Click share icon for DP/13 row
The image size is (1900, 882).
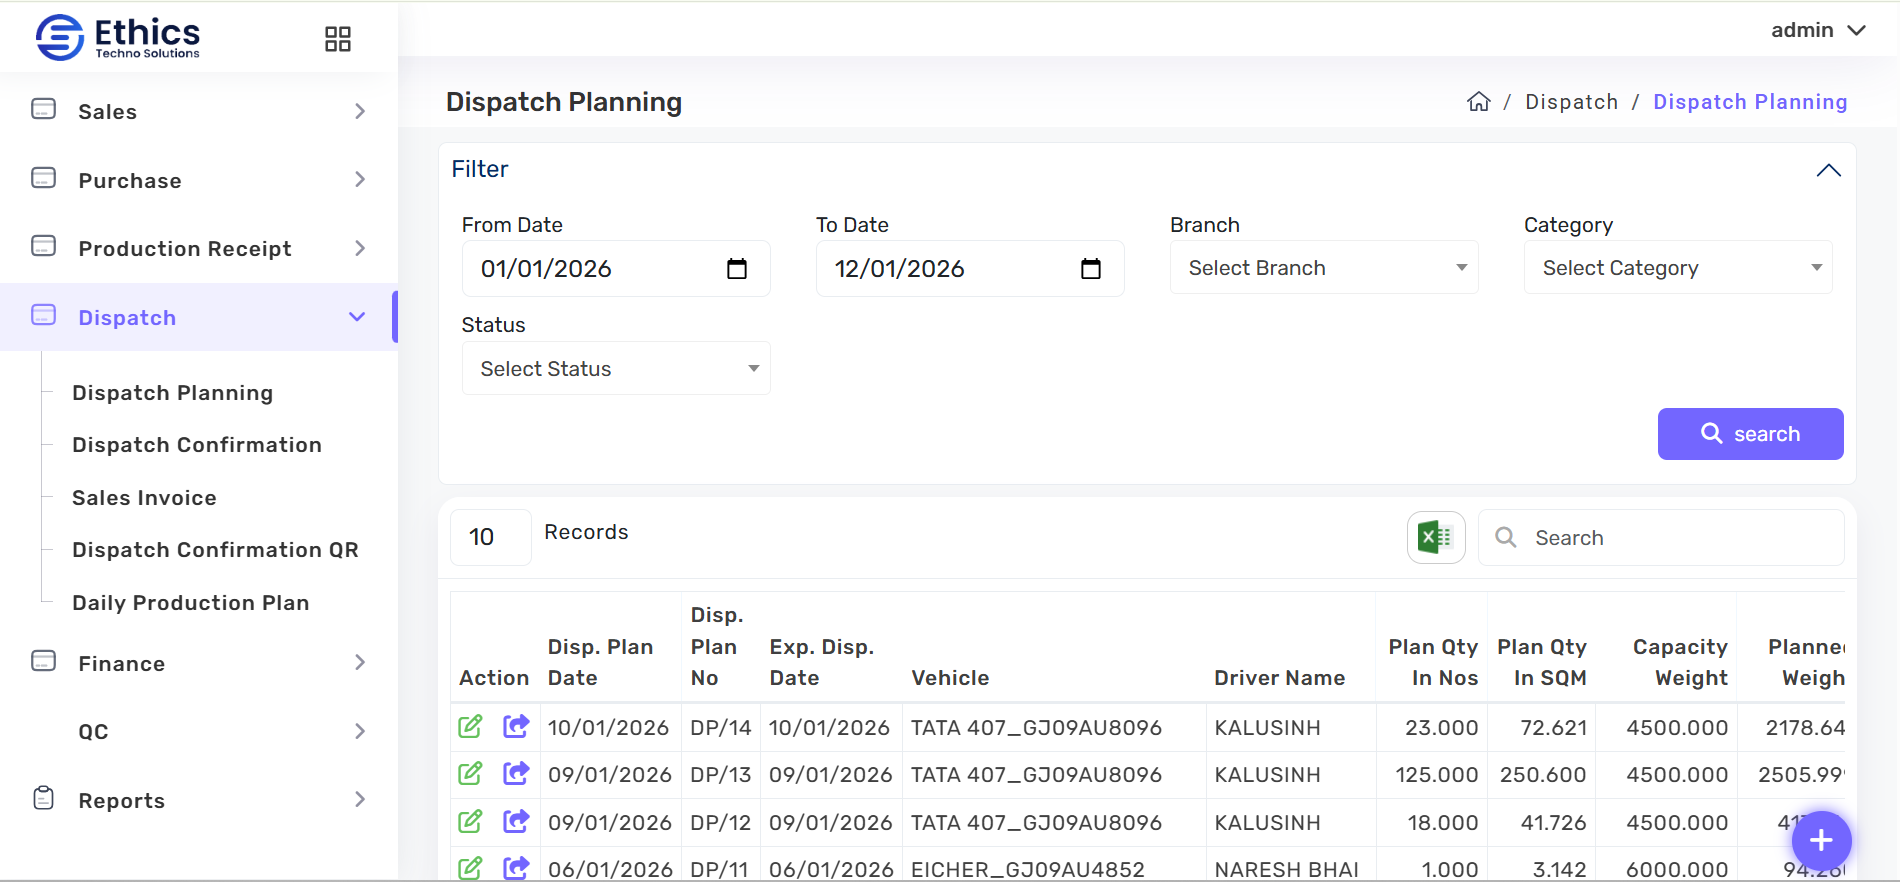(x=516, y=774)
